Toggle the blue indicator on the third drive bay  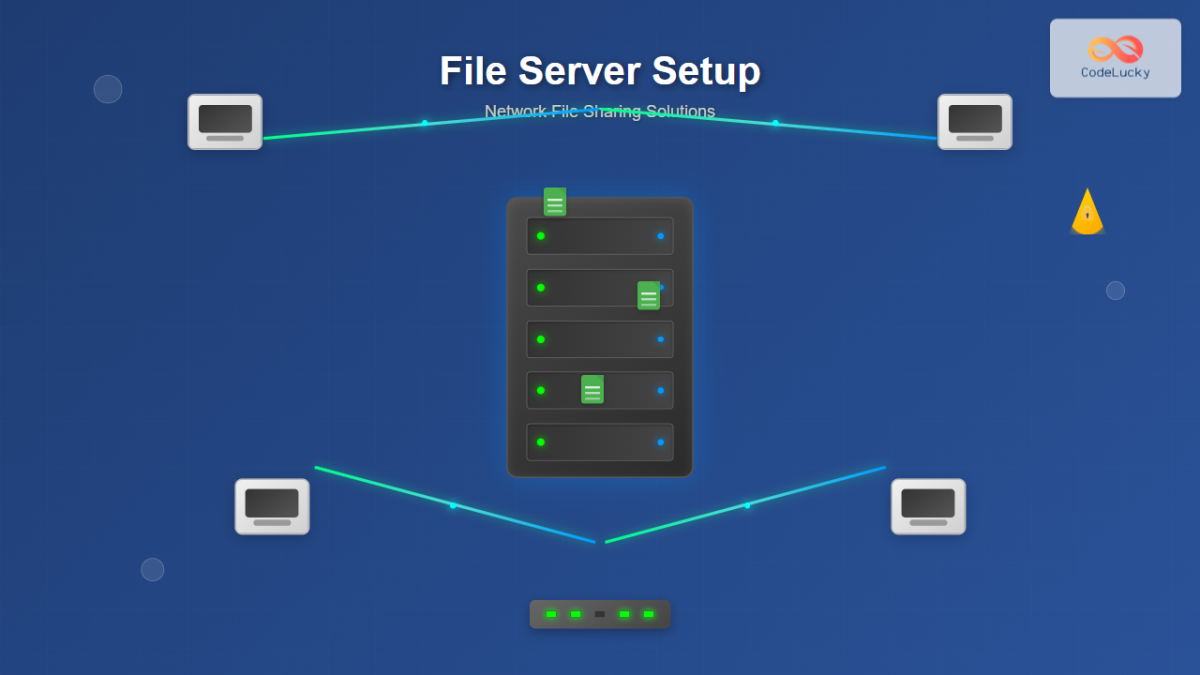[659, 339]
